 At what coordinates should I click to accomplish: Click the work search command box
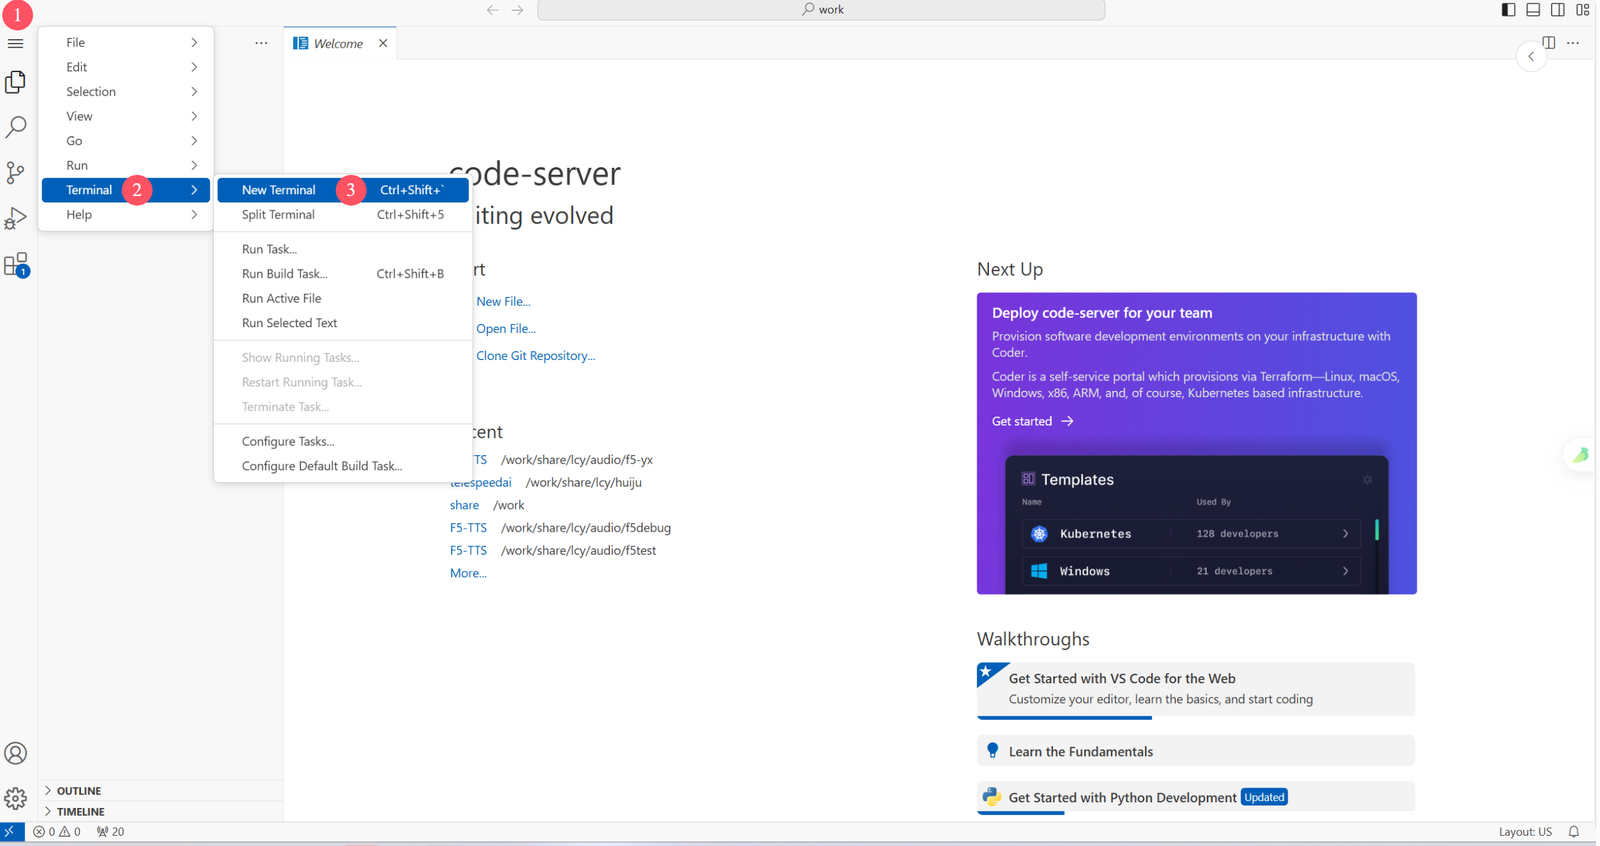(x=821, y=10)
